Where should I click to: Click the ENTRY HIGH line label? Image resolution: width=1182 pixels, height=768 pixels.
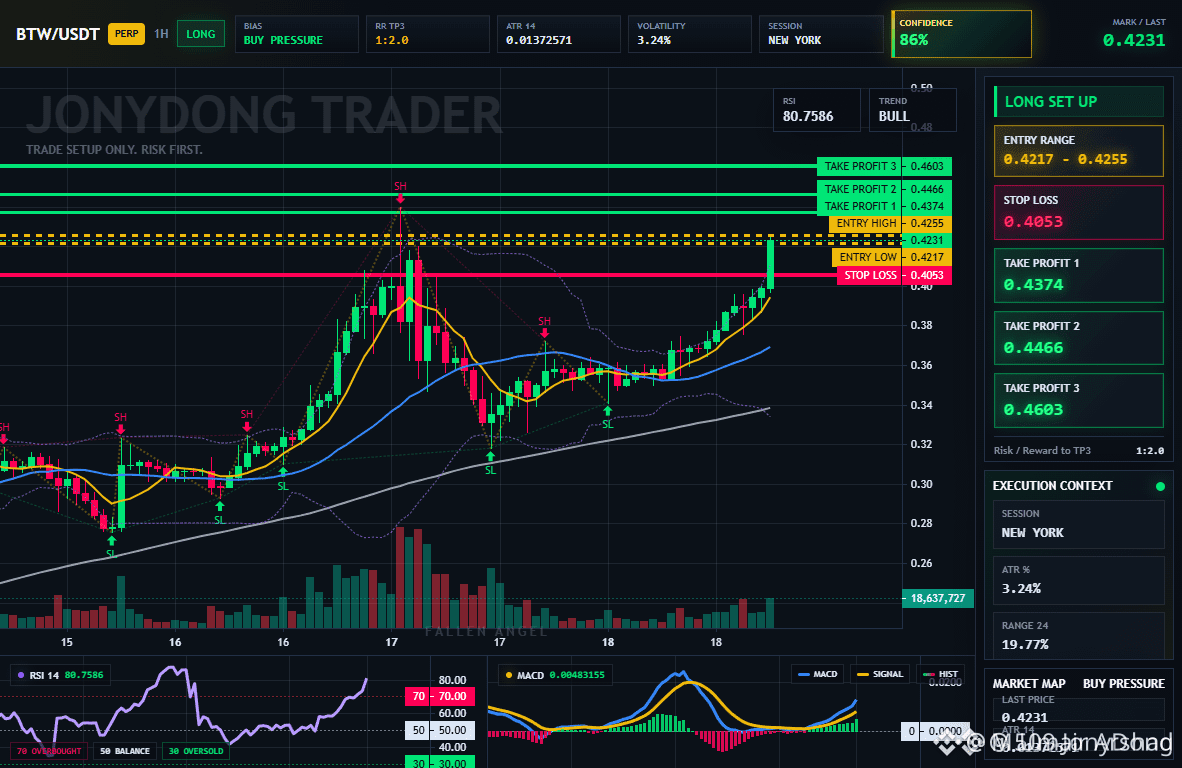tap(866, 223)
